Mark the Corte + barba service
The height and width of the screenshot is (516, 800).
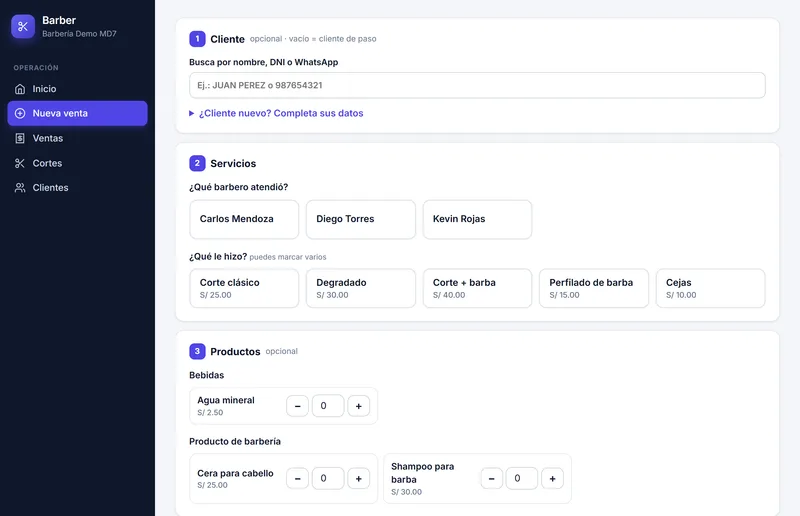(x=477, y=288)
